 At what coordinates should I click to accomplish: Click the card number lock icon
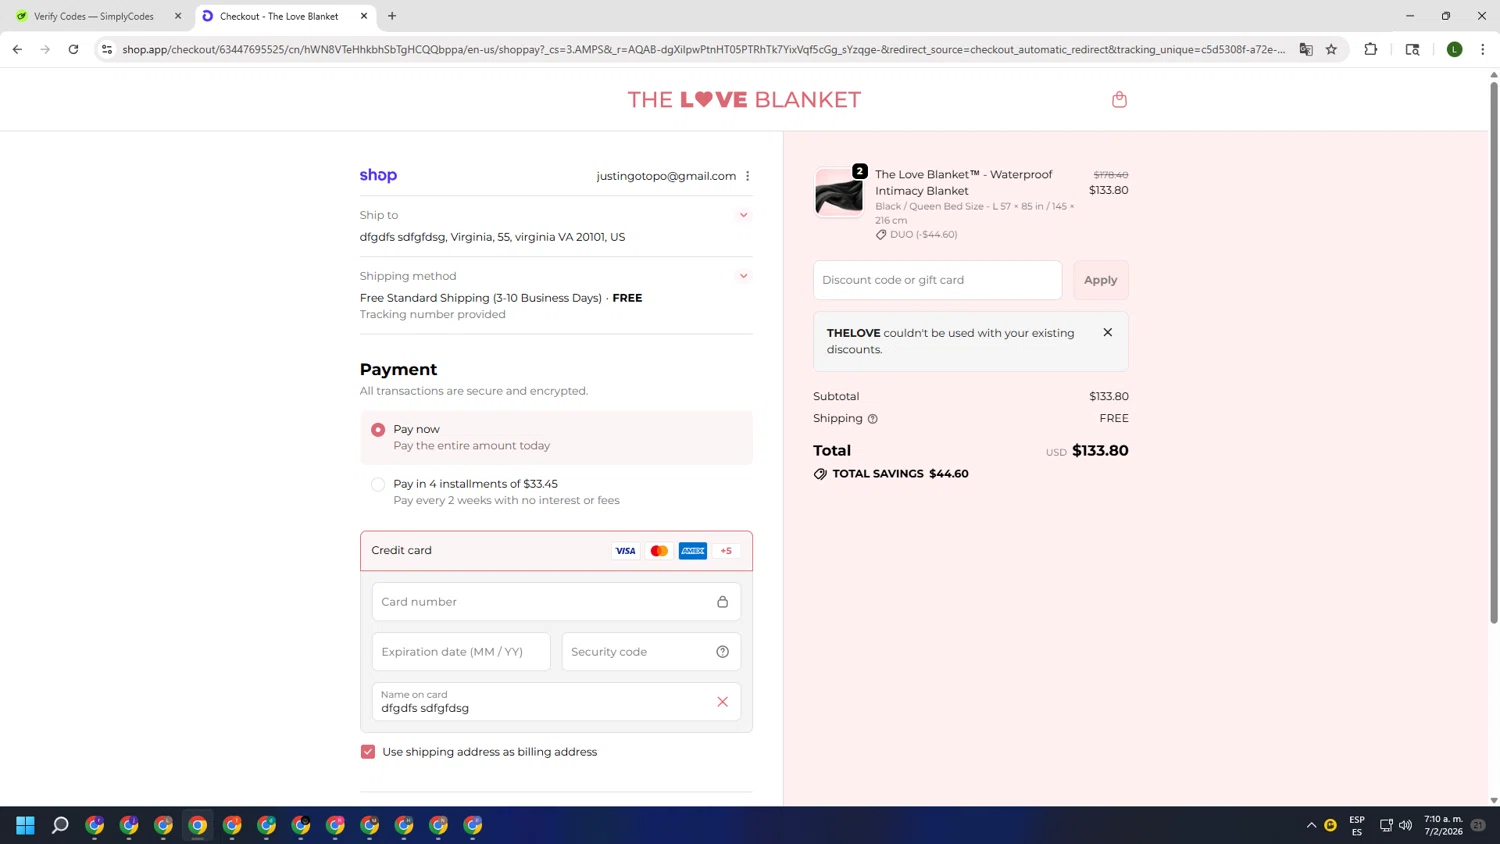(x=722, y=602)
